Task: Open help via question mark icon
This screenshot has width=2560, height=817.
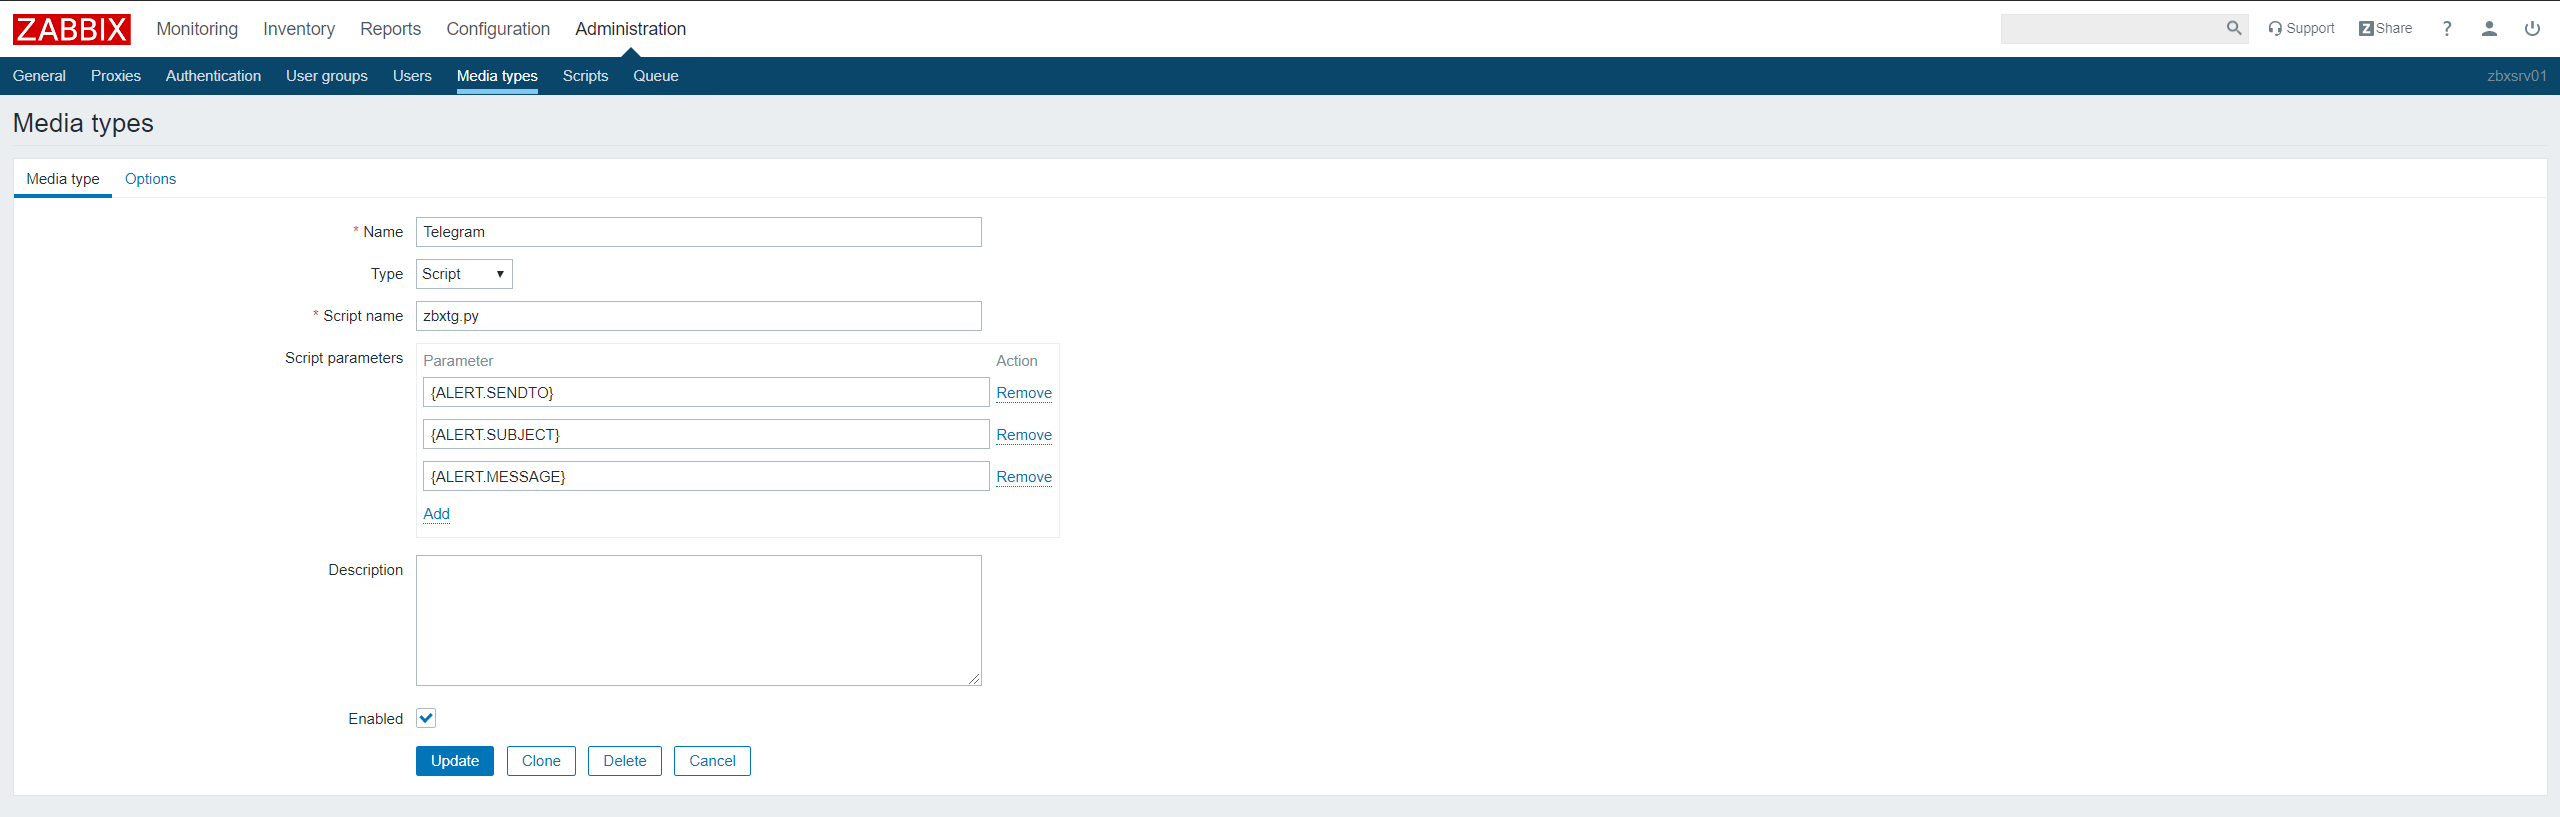Action: 2447,29
